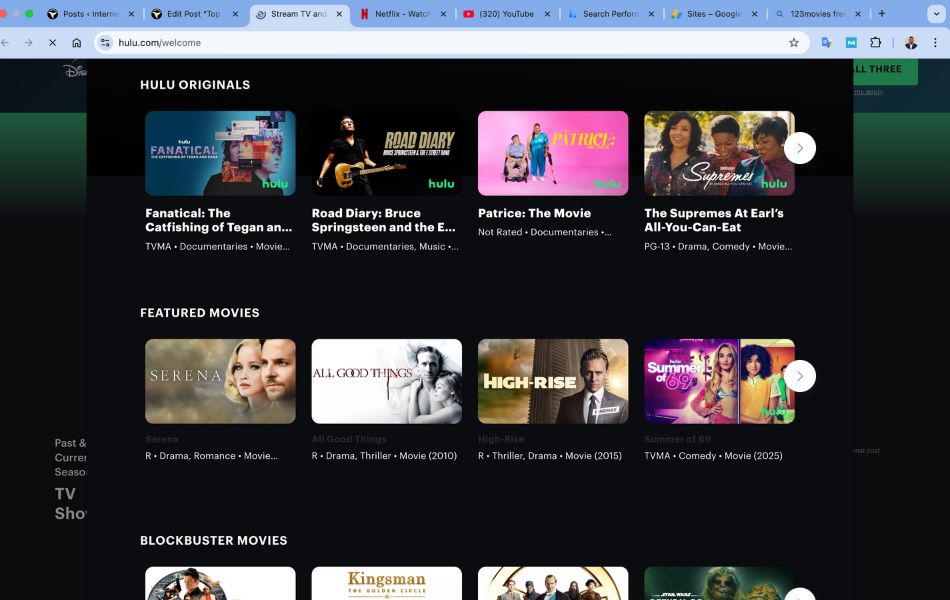The width and height of the screenshot is (950, 600).
Task: Open the Fanatical thumbnail
Action: 221,153
